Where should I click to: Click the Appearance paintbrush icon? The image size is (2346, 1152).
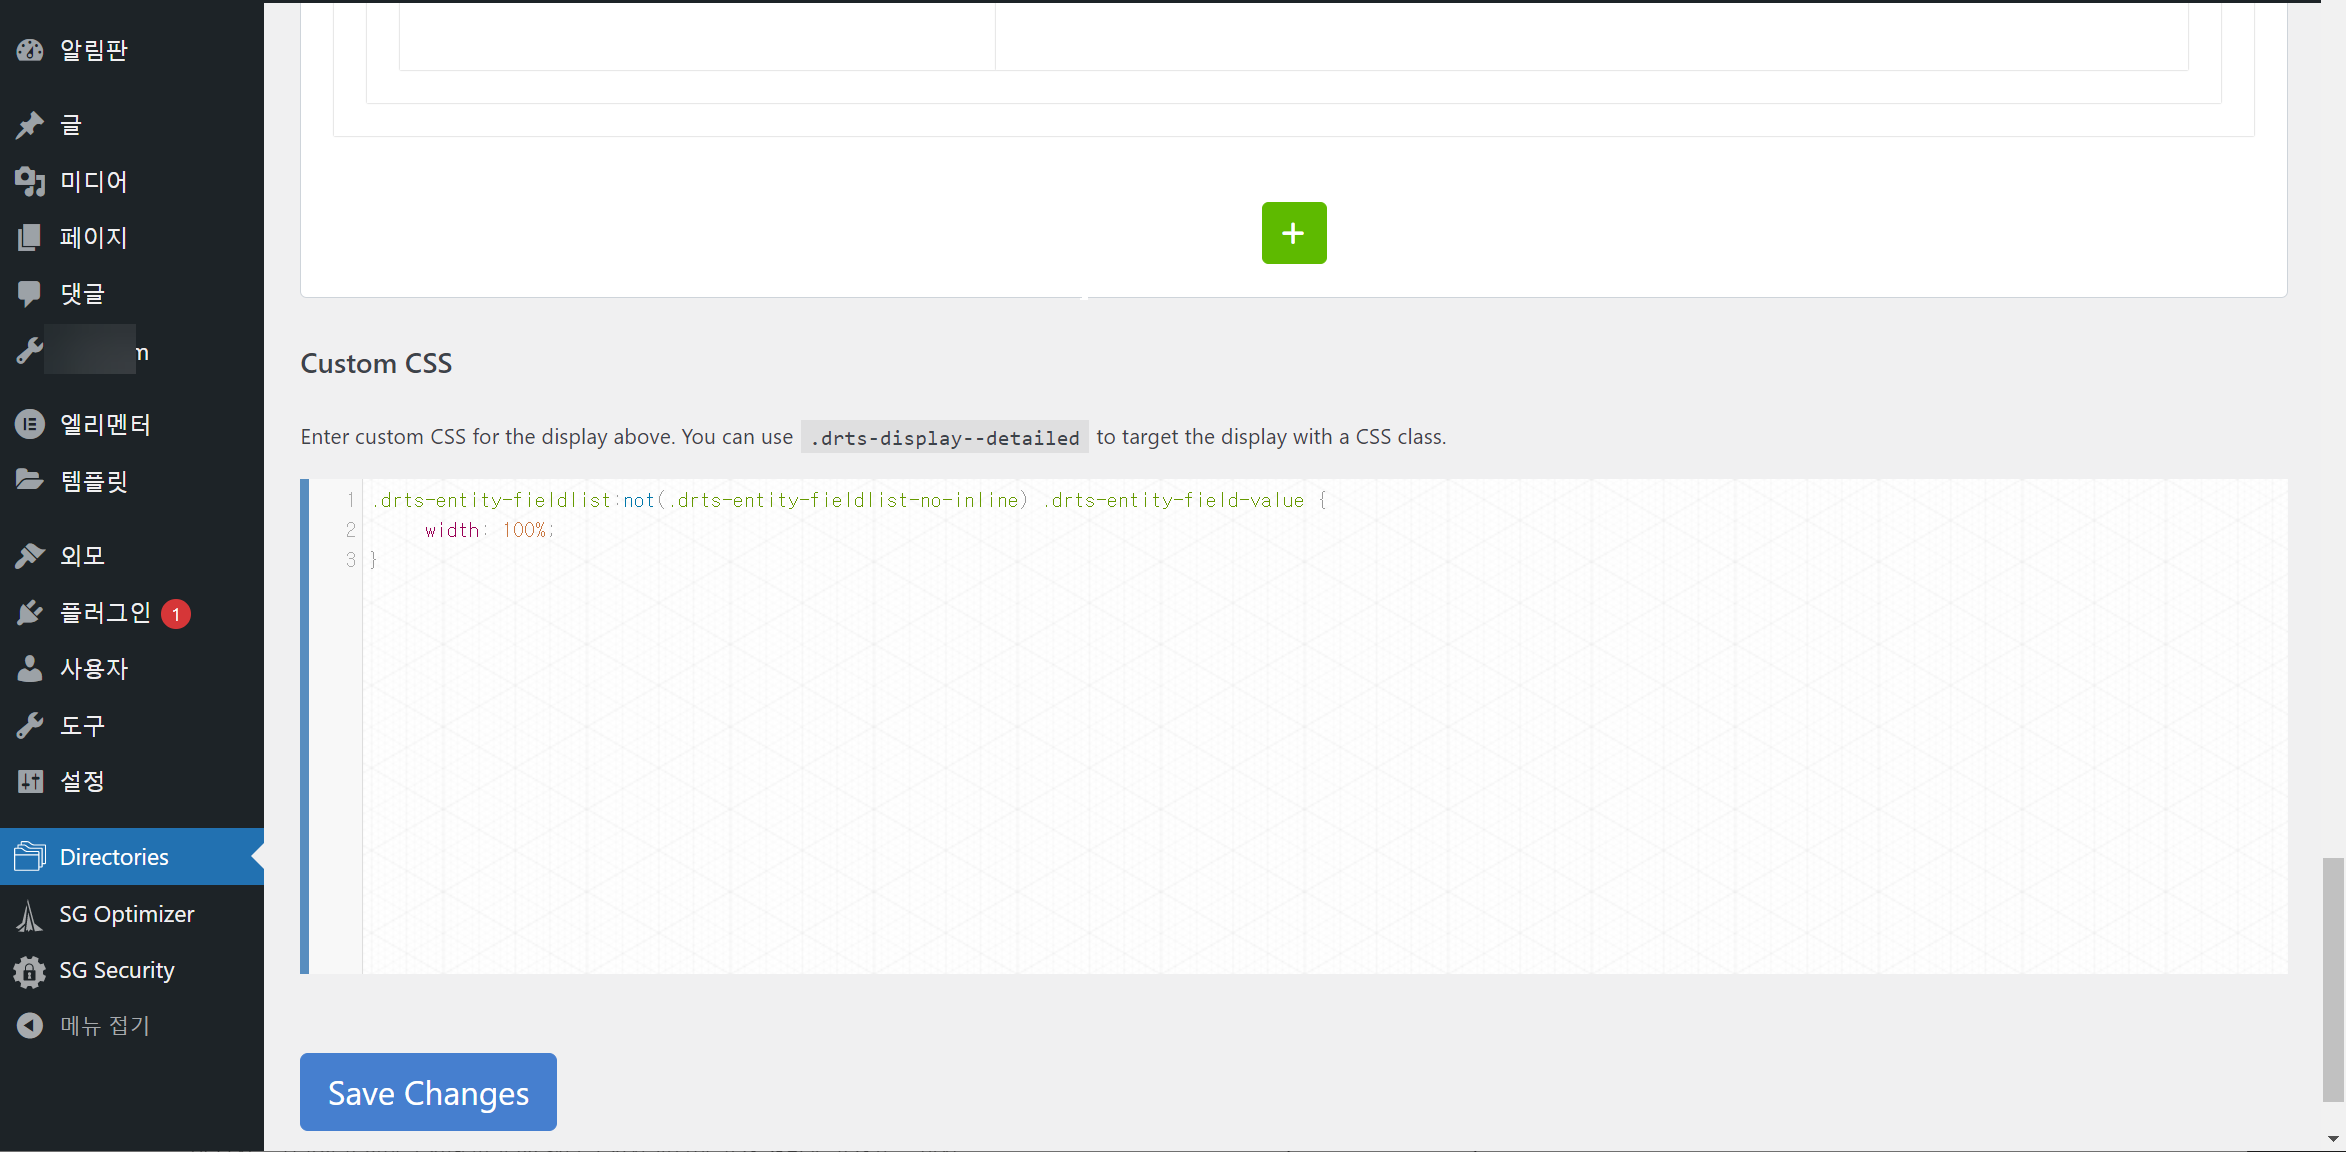[x=30, y=556]
